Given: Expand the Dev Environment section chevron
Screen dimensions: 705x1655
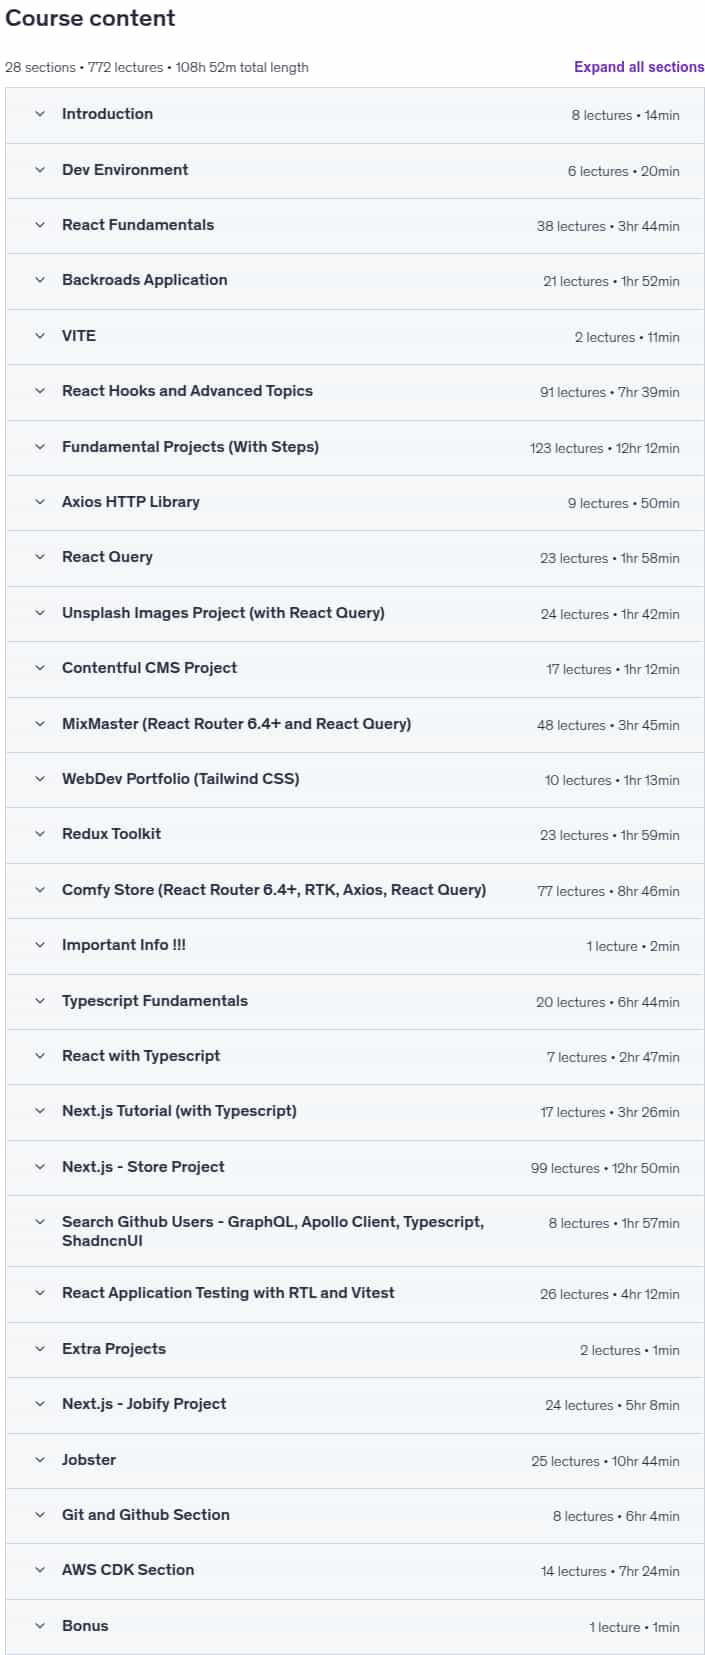Looking at the screenshot, I should tap(40, 170).
